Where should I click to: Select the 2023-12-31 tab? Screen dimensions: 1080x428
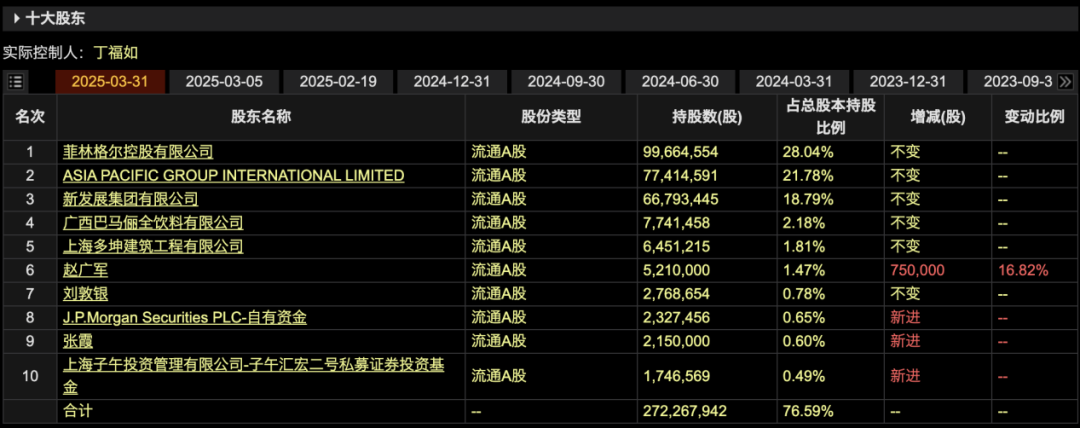click(x=908, y=82)
